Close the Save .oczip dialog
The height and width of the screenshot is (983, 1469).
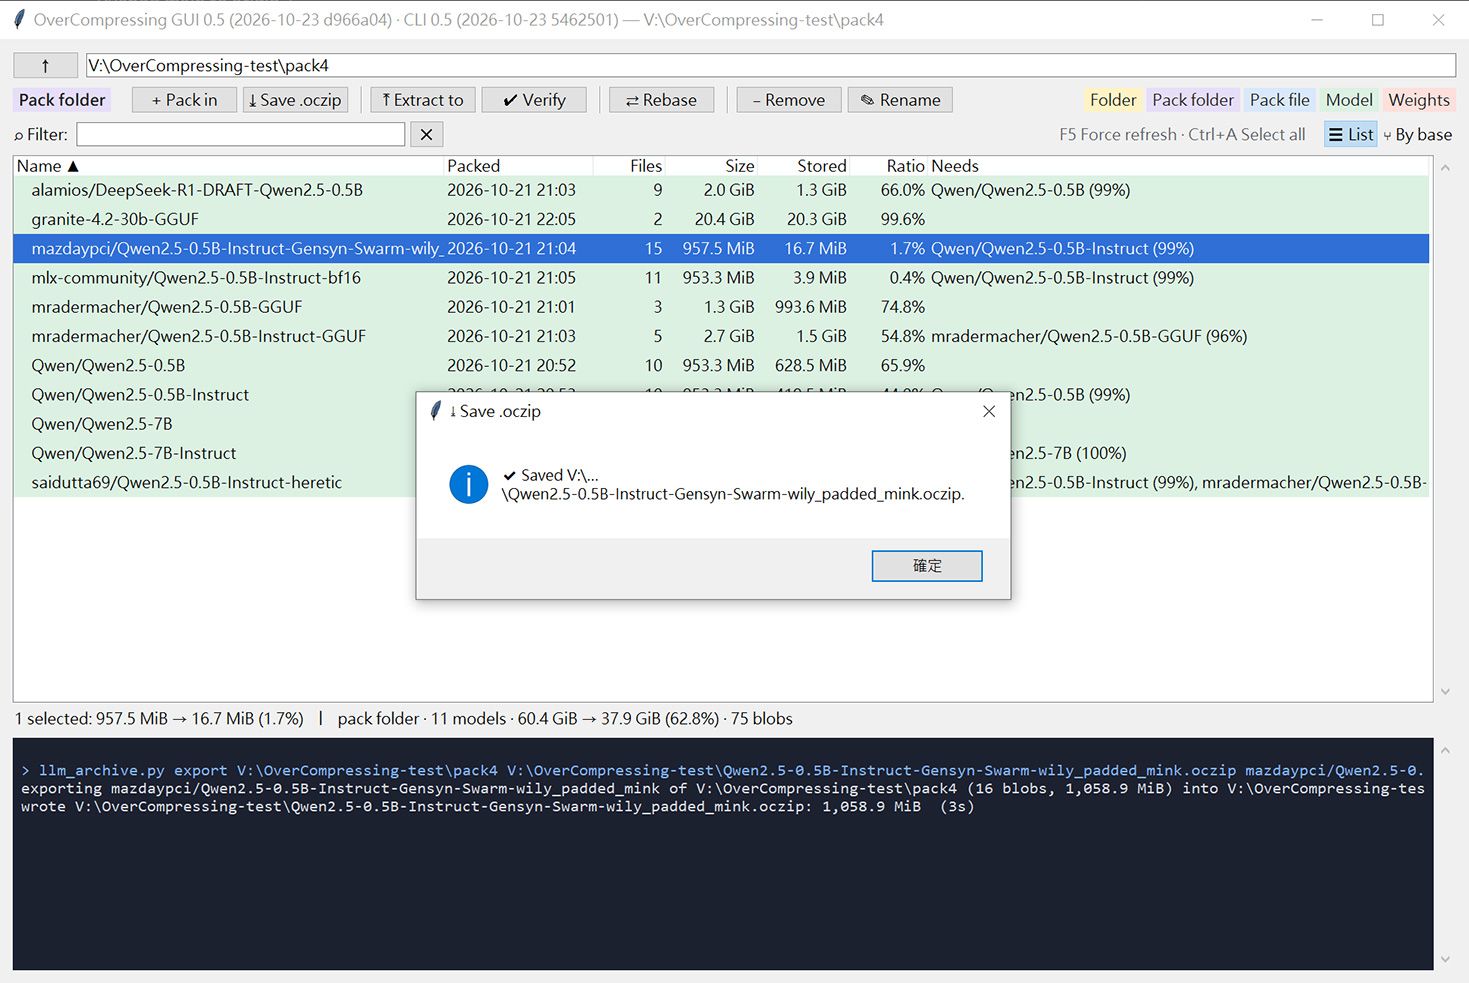point(989,411)
